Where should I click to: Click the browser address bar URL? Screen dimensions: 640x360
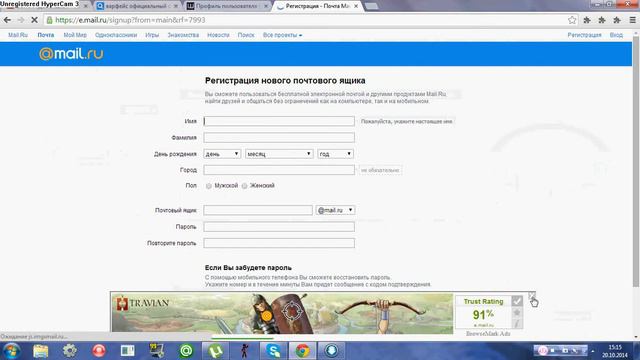point(130,20)
